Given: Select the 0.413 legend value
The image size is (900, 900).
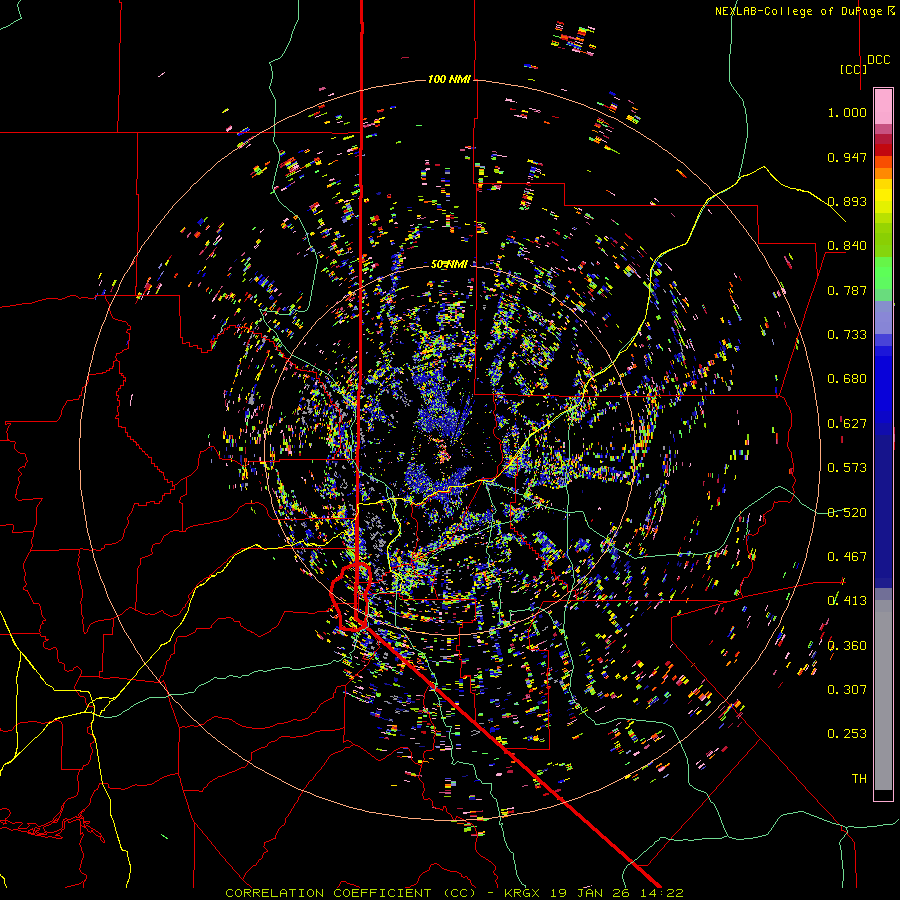Looking at the screenshot, I should pos(847,601).
